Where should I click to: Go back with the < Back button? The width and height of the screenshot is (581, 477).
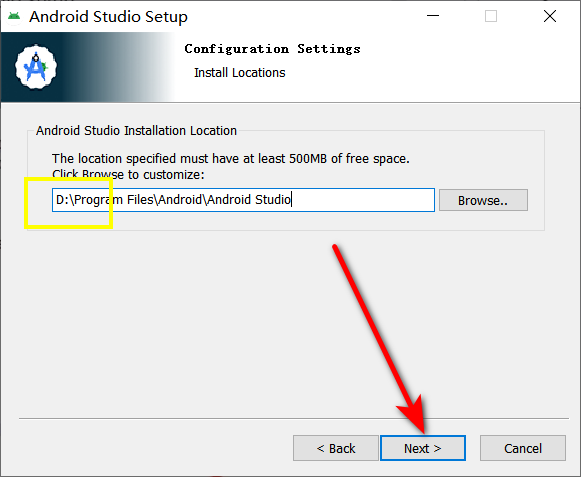(x=336, y=448)
